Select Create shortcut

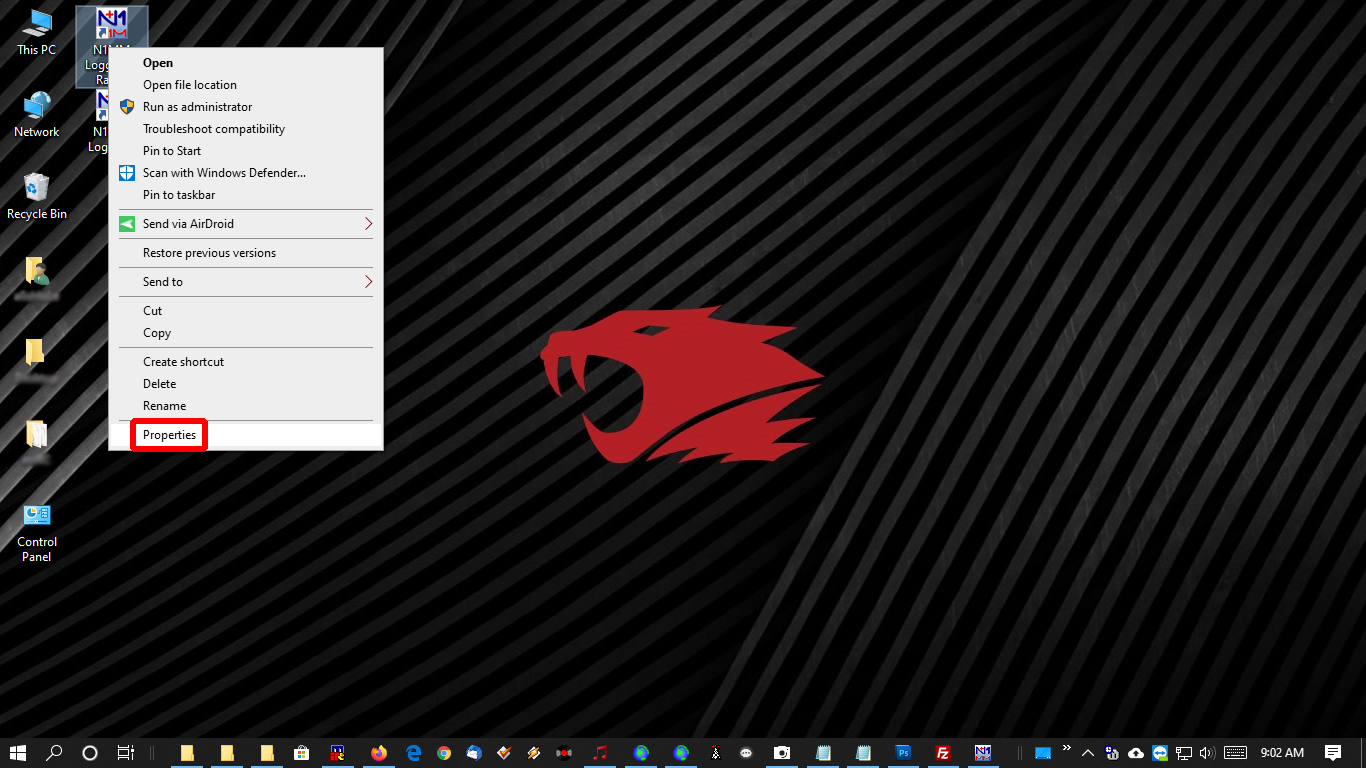[x=246, y=362]
